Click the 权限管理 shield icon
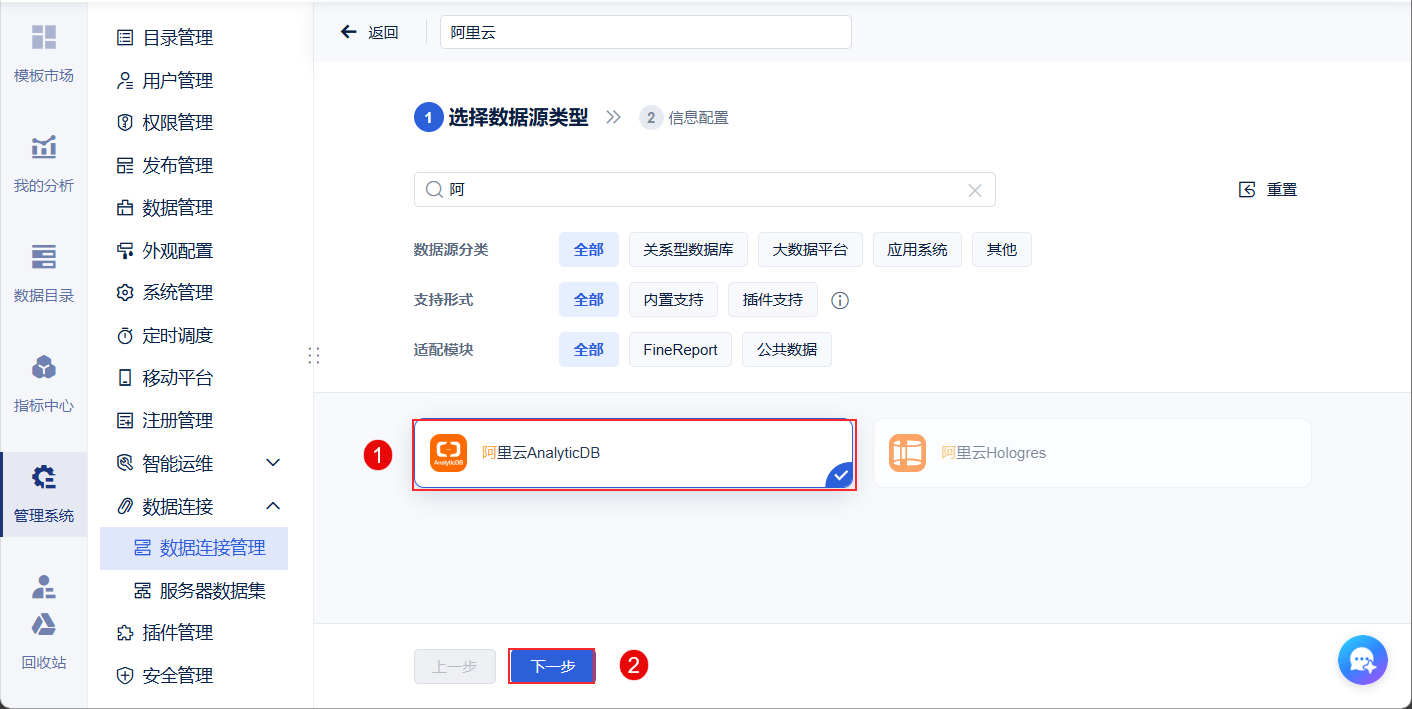The height and width of the screenshot is (709, 1412). 125,123
